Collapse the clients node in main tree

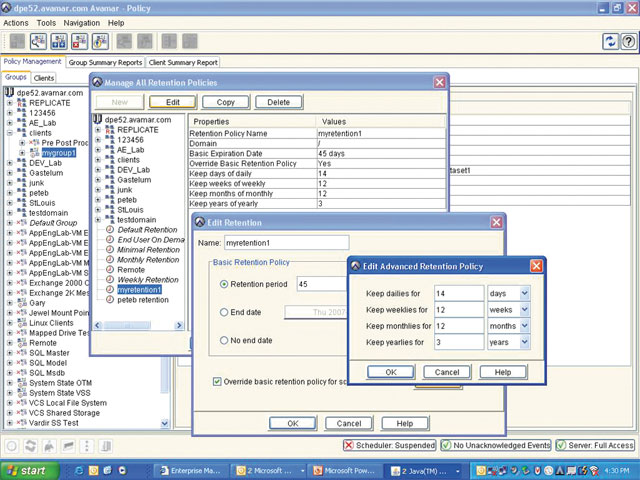click(x=10, y=133)
